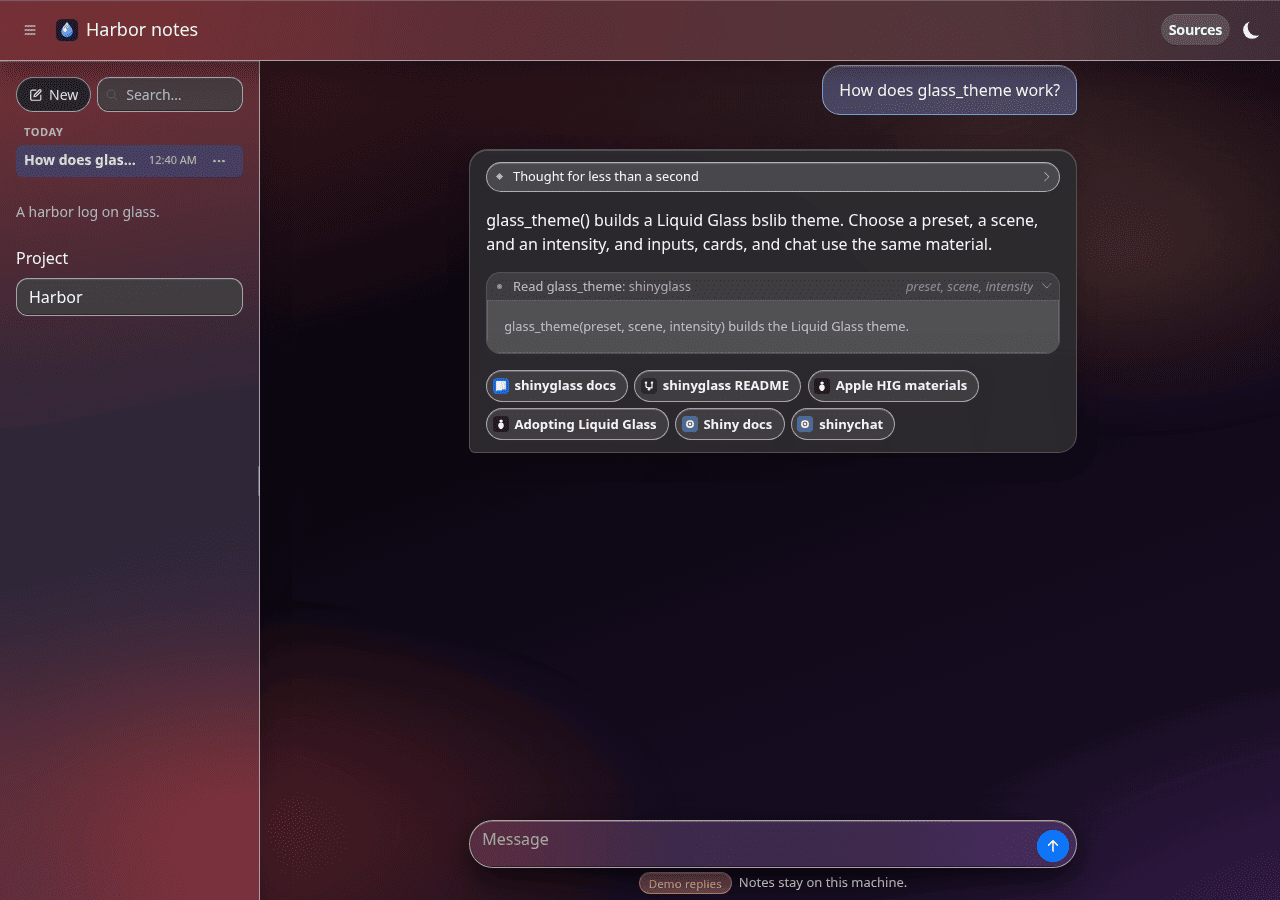Expand the 'Thought for less than a second' section

773,177
